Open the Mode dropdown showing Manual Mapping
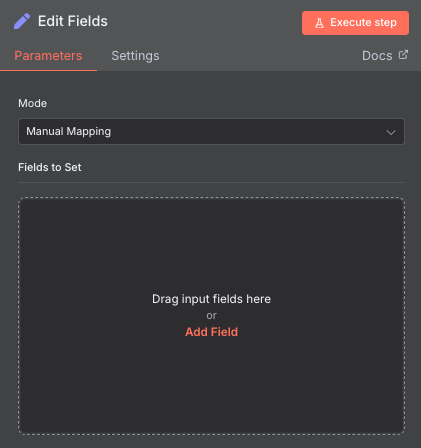Viewport: 421px width, 448px height. pyautogui.click(x=211, y=131)
